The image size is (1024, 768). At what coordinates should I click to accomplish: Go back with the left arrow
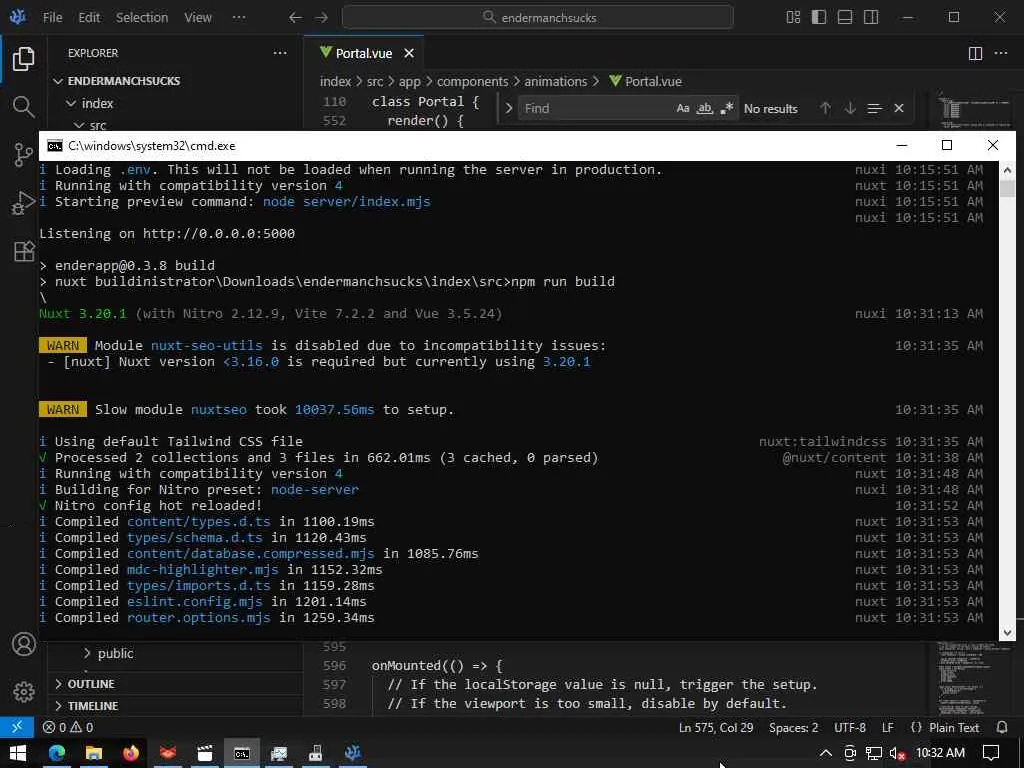295,18
